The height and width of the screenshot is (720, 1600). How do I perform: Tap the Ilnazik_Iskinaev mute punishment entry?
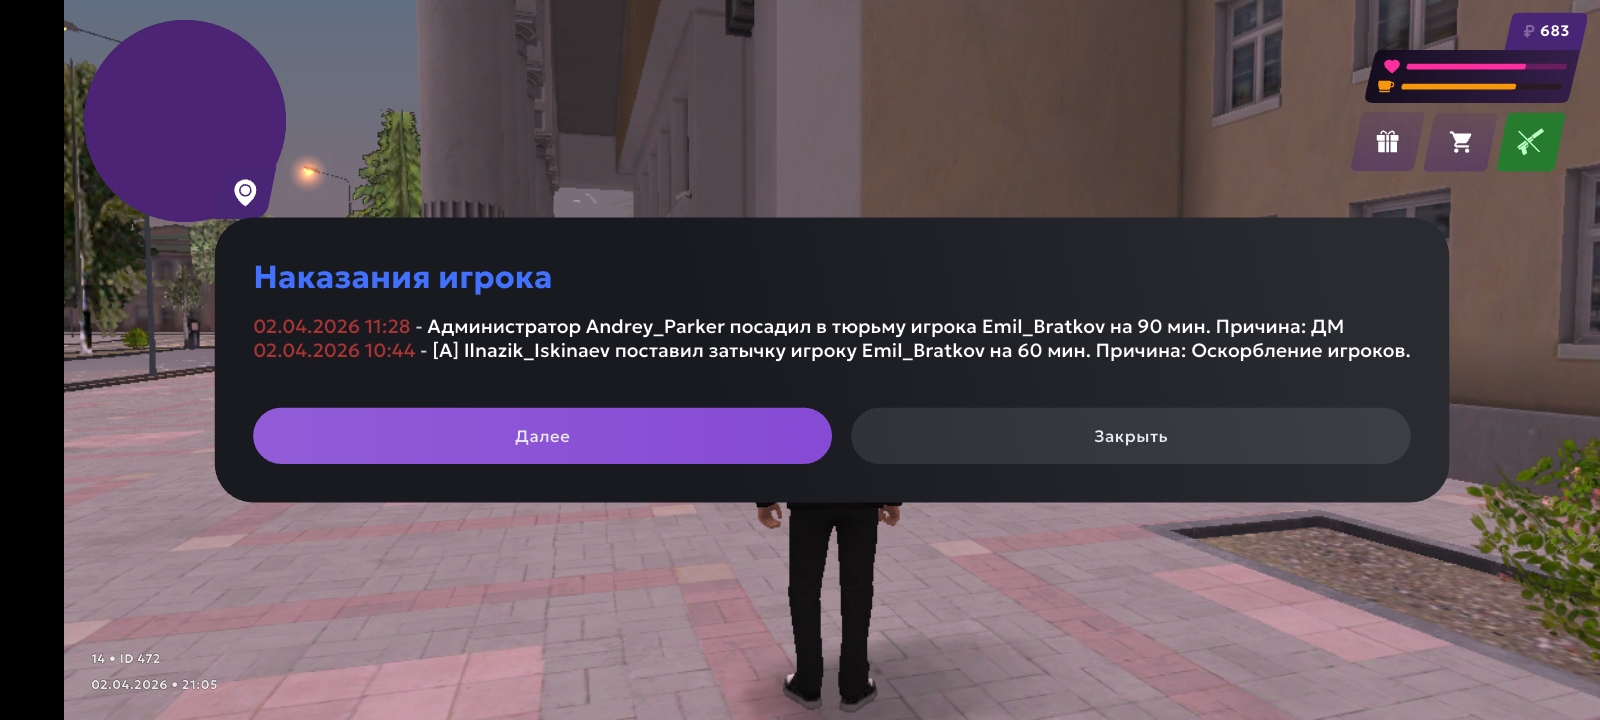tap(832, 351)
